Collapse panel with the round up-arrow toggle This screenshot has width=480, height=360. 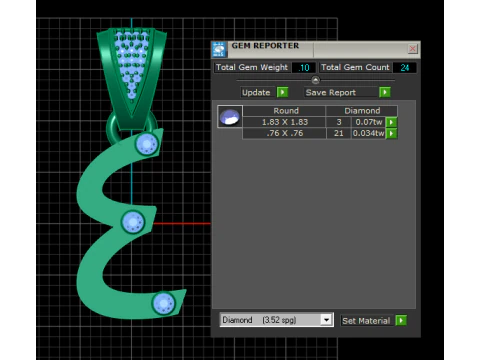315,80
